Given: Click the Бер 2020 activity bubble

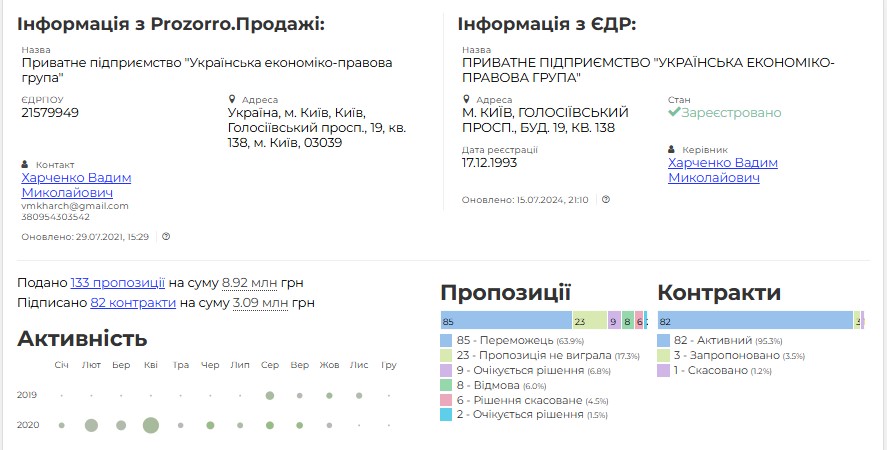Looking at the screenshot, I should point(121,425).
